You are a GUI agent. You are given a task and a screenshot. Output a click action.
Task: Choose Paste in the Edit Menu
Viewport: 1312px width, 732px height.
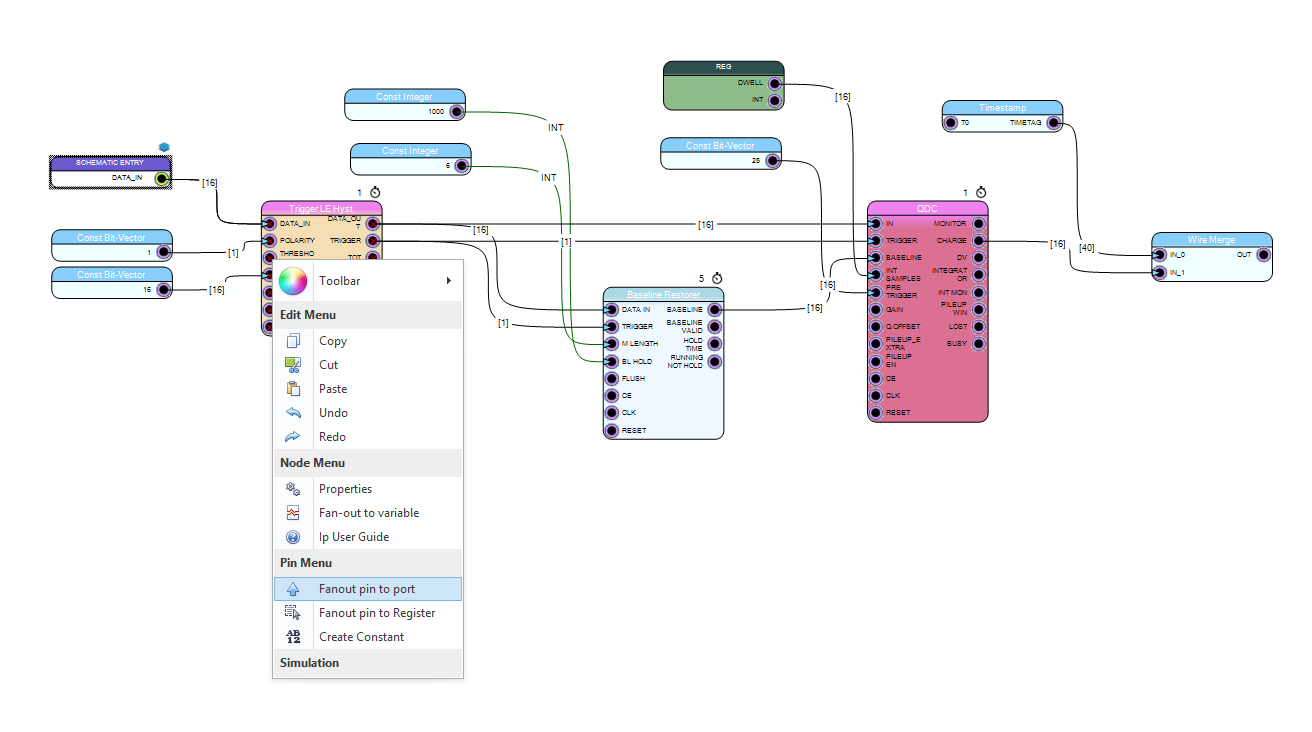point(368,389)
